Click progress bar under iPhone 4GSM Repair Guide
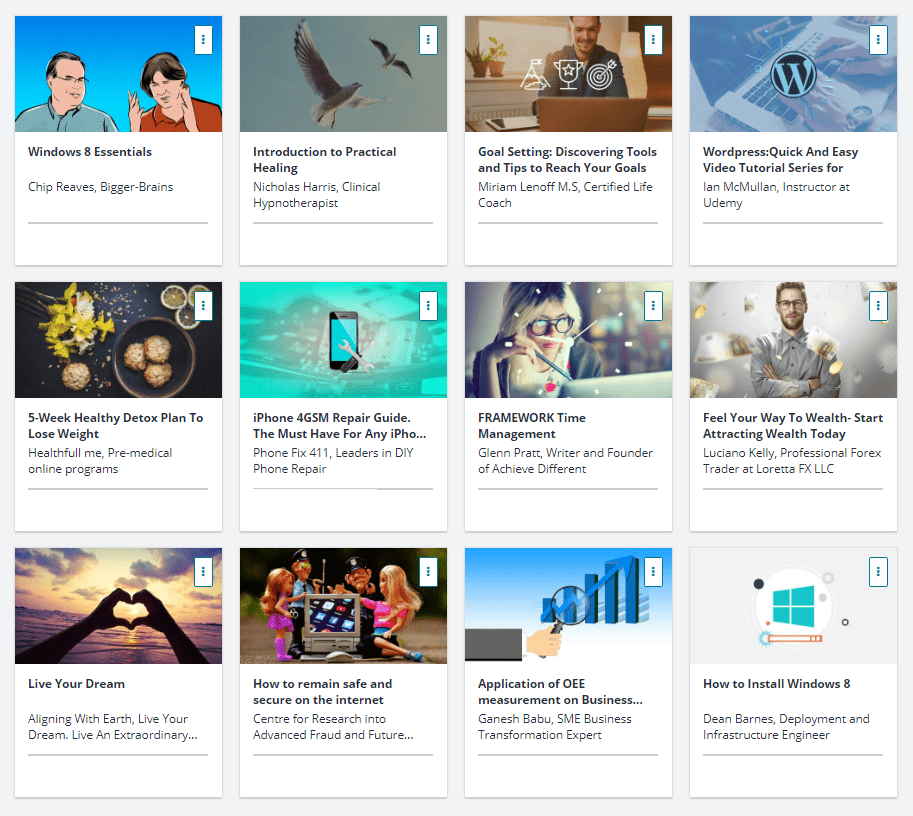 click(x=343, y=489)
